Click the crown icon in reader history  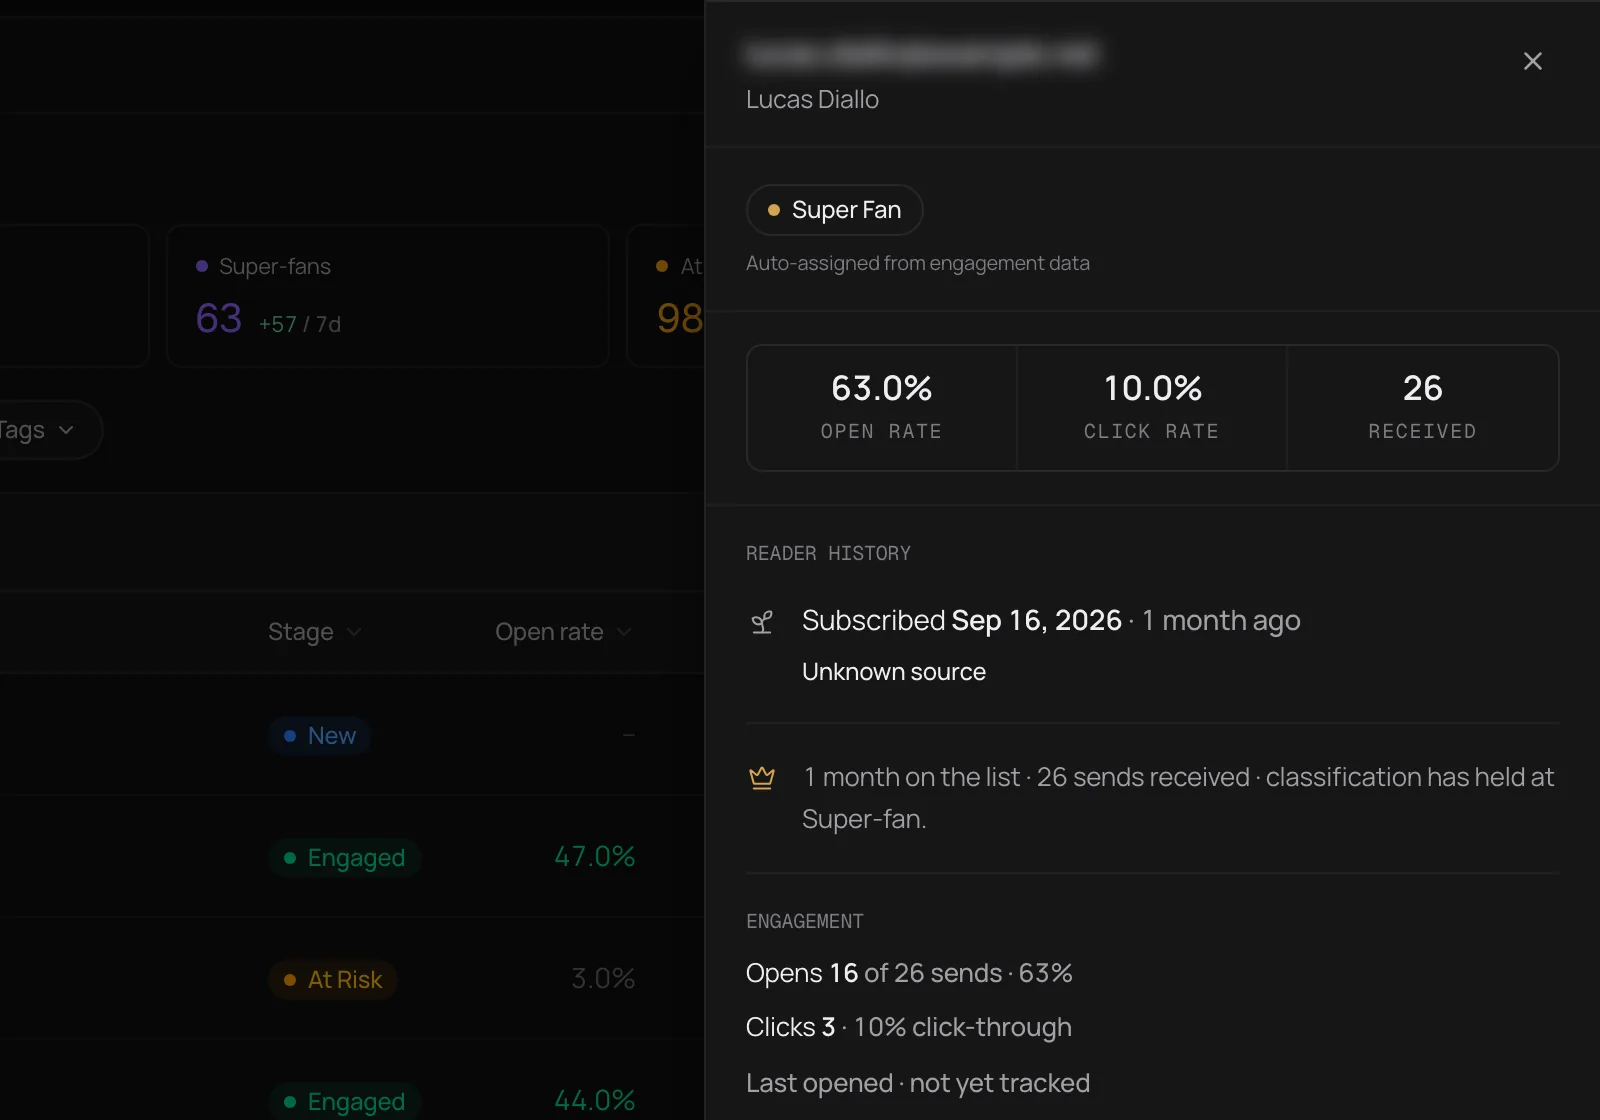point(762,778)
